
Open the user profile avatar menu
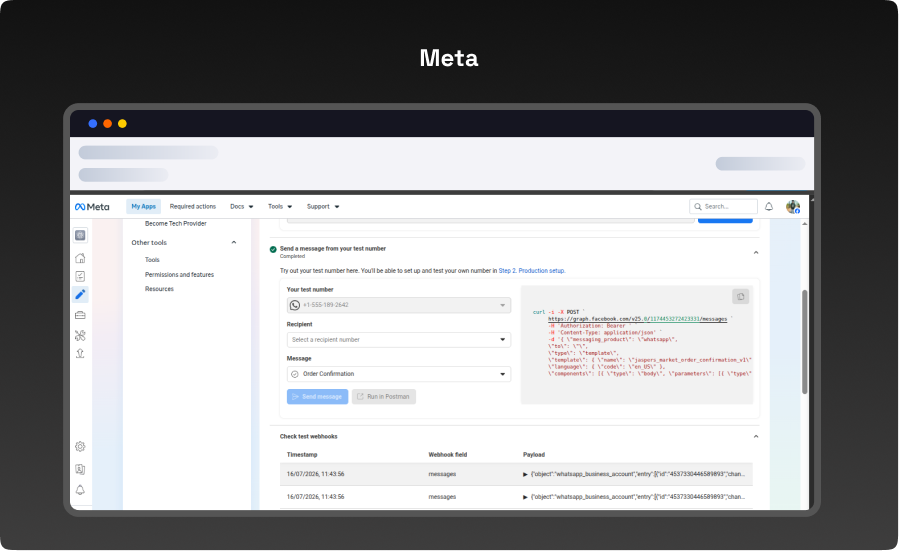tap(793, 207)
